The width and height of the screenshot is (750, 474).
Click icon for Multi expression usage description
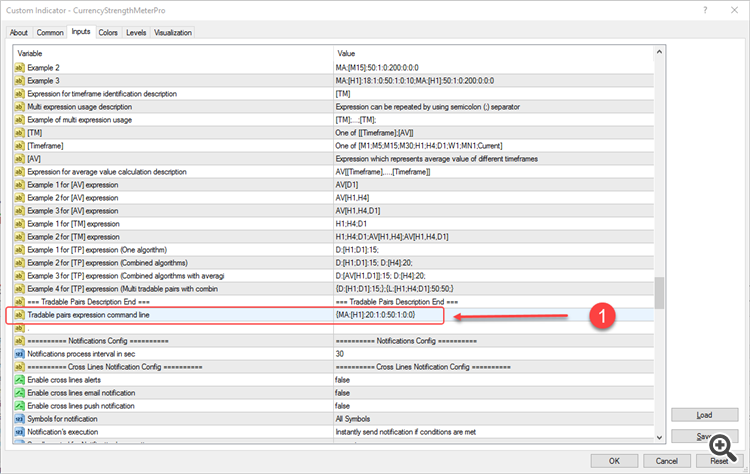(x=19, y=107)
